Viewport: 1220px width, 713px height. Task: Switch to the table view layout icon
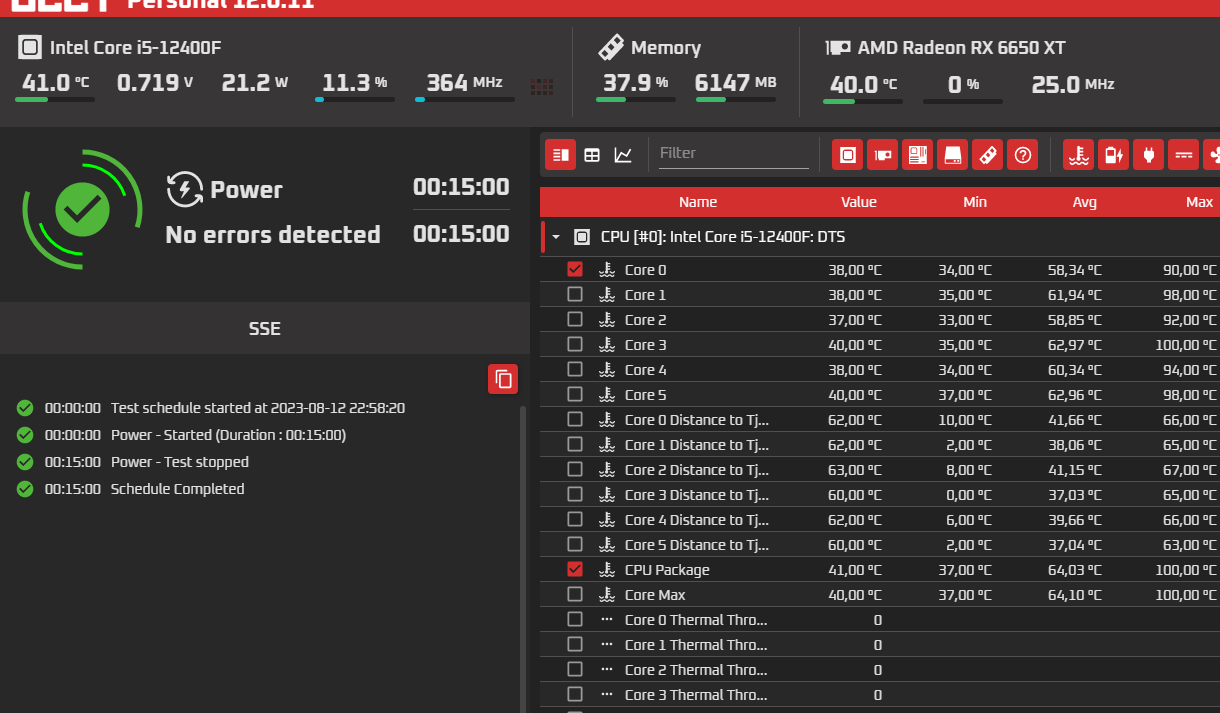click(x=592, y=155)
